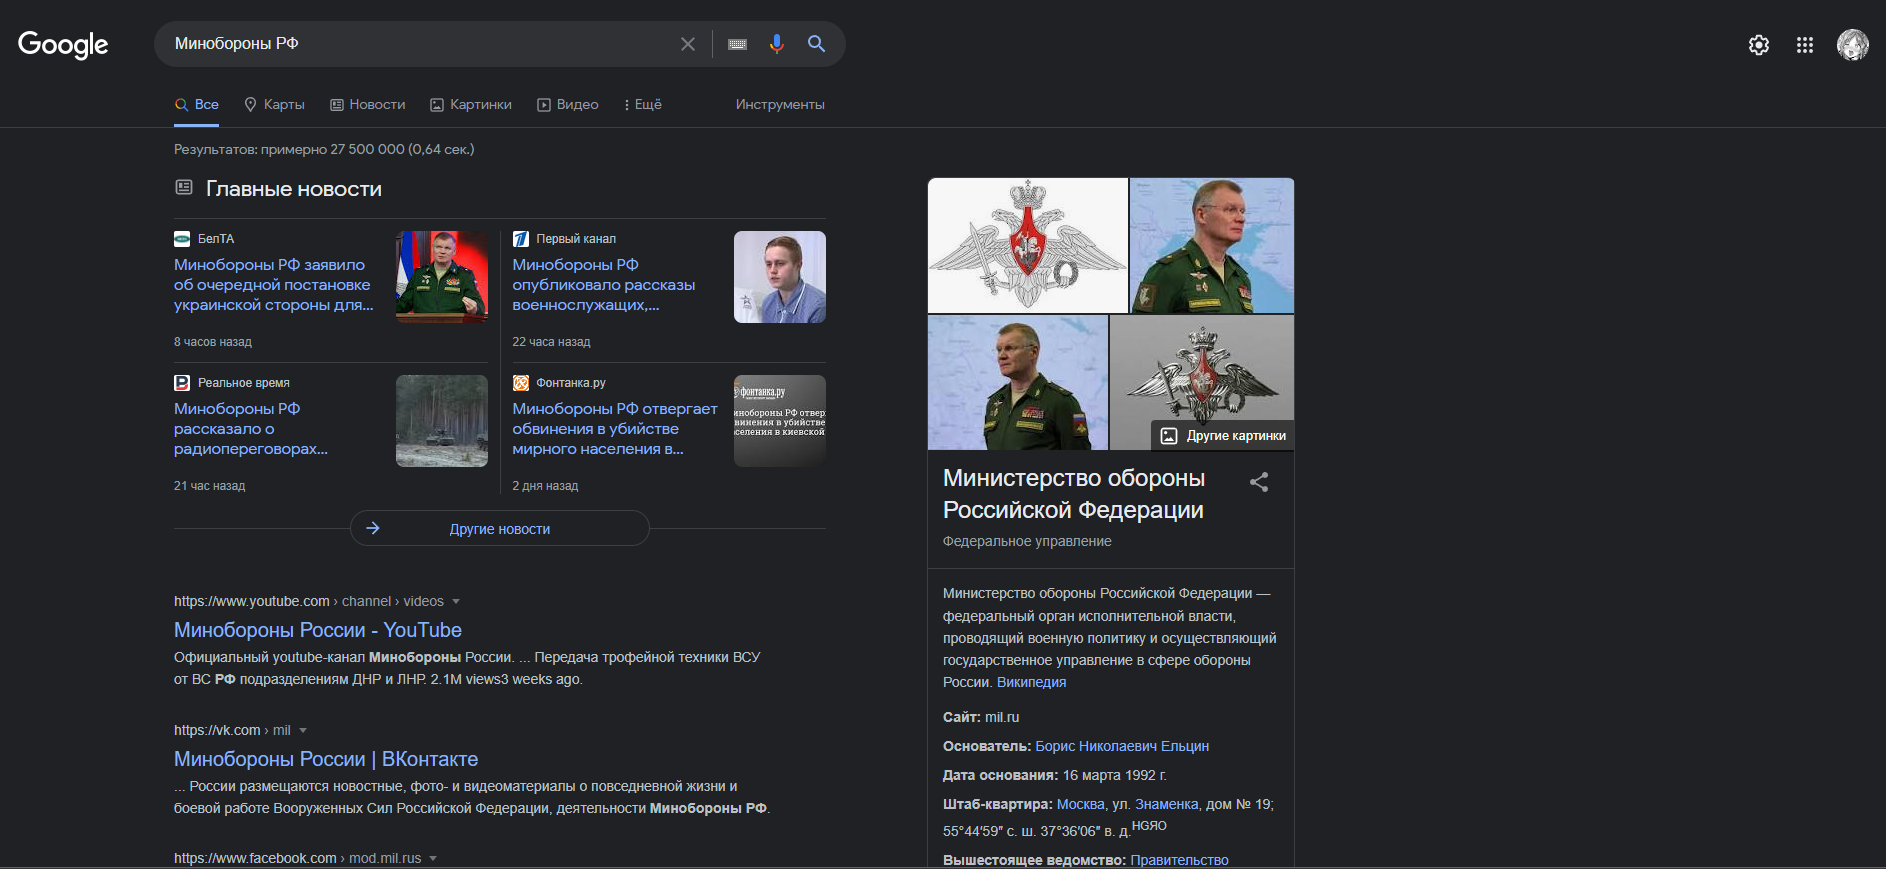This screenshot has width=1886, height=869.
Task: Start voice search with microphone icon
Action: pyautogui.click(x=776, y=44)
